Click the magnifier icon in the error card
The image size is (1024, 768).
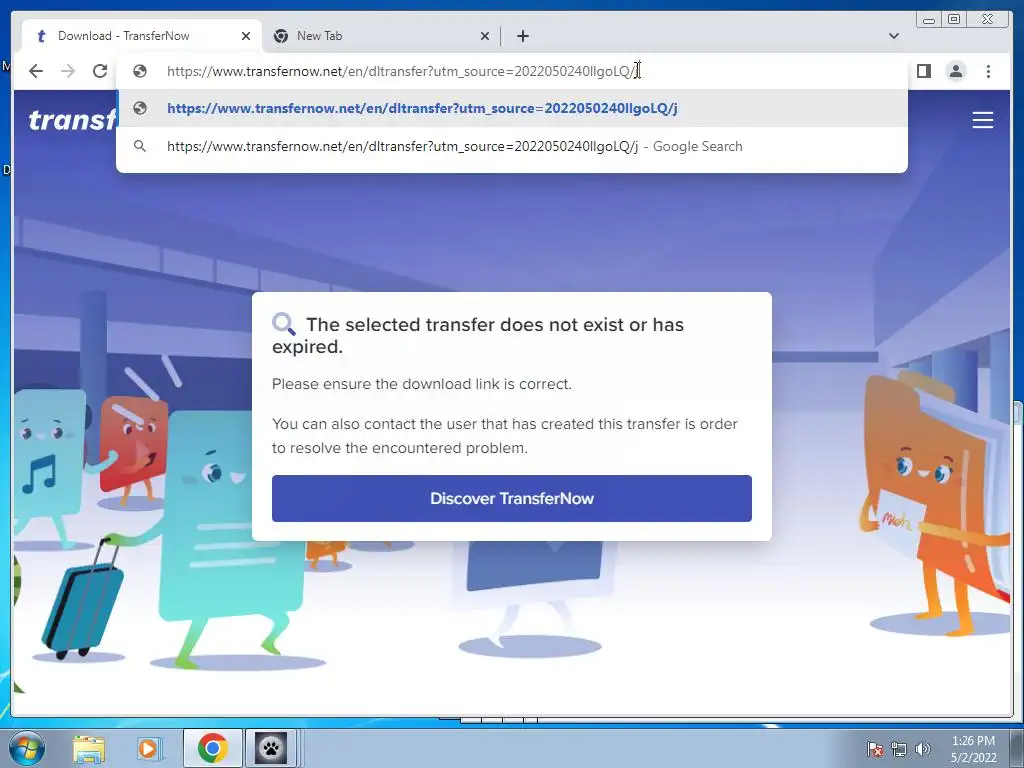pyautogui.click(x=284, y=324)
